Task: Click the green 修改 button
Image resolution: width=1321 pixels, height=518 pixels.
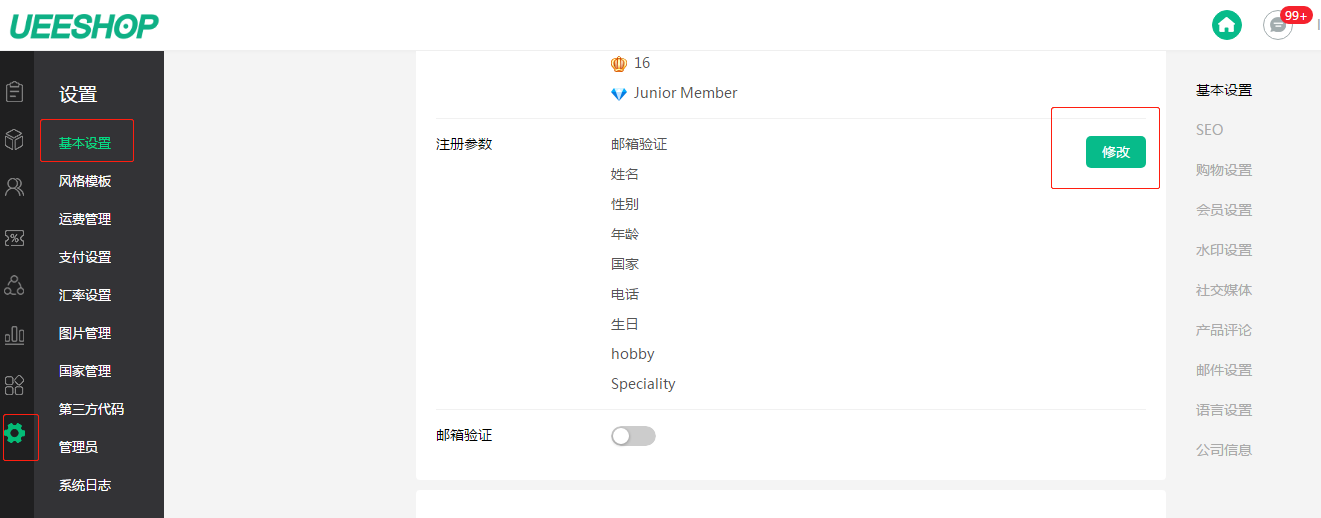Action: pos(1115,152)
